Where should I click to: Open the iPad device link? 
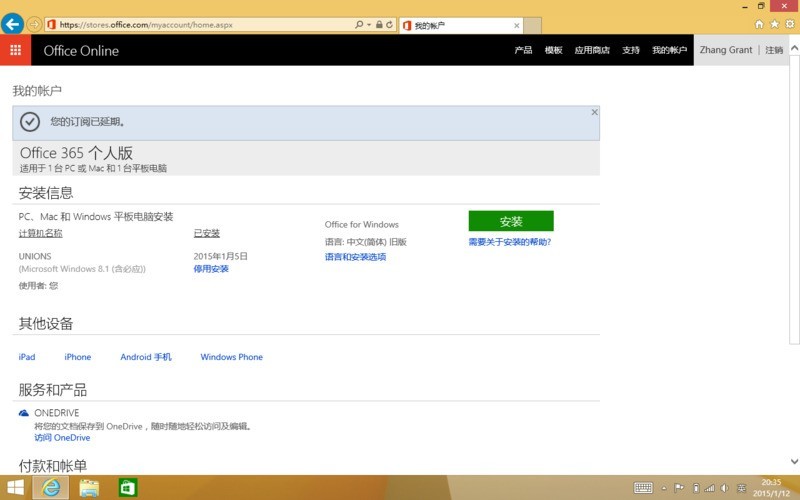pos(27,357)
